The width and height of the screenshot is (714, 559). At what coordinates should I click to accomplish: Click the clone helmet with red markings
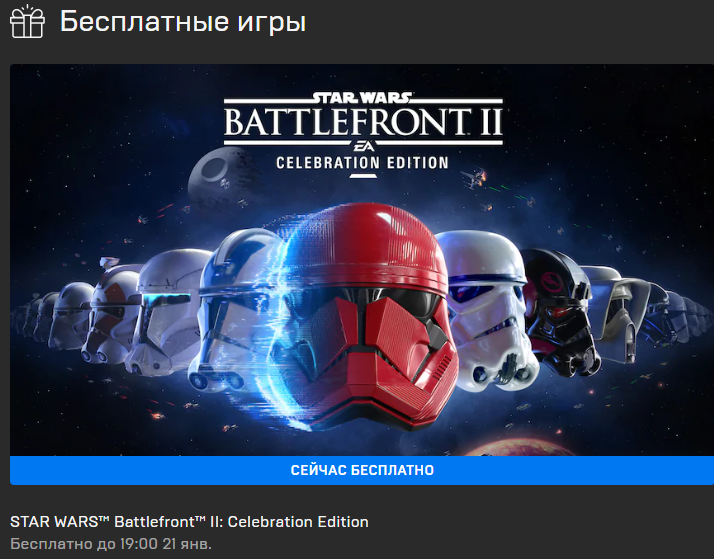111,314
